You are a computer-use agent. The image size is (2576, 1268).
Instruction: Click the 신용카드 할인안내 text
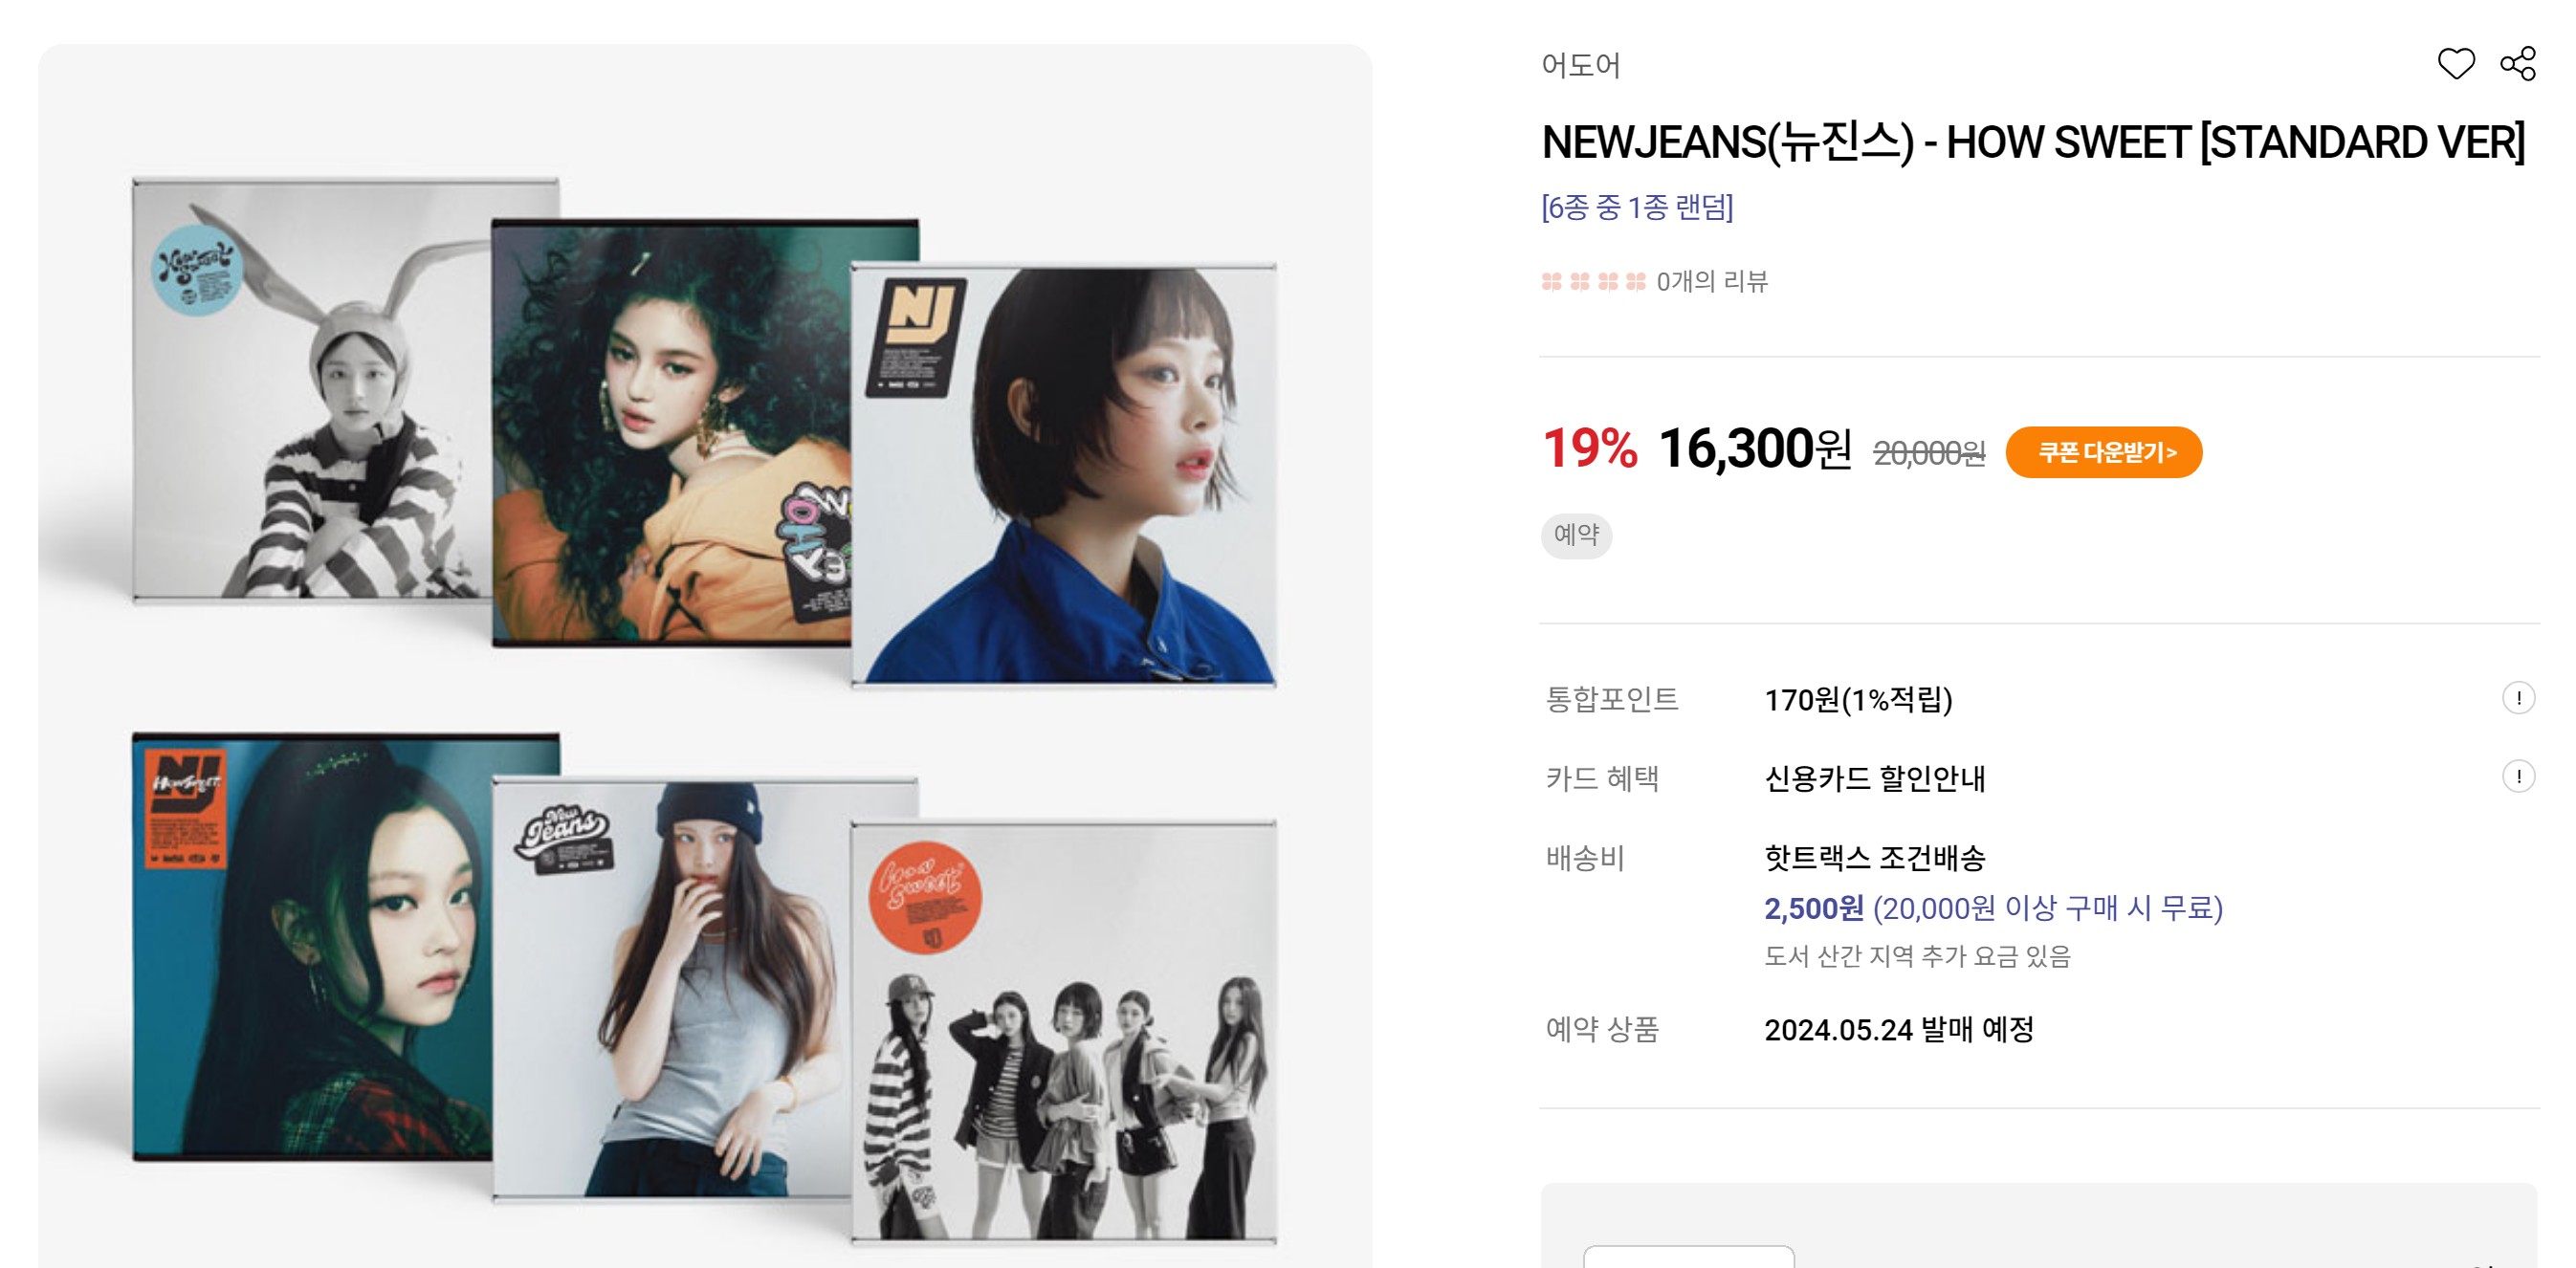click(x=1874, y=778)
